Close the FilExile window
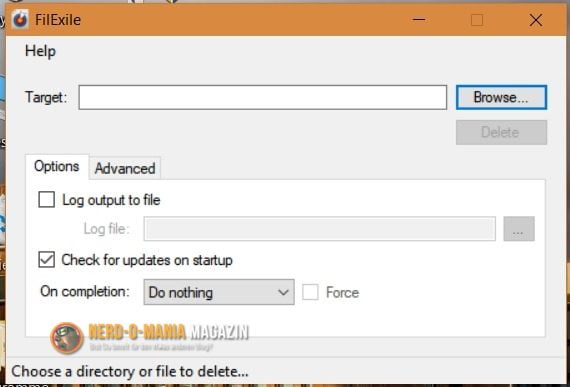Viewport: 570px width, 387px height. [x=535, y=20]
